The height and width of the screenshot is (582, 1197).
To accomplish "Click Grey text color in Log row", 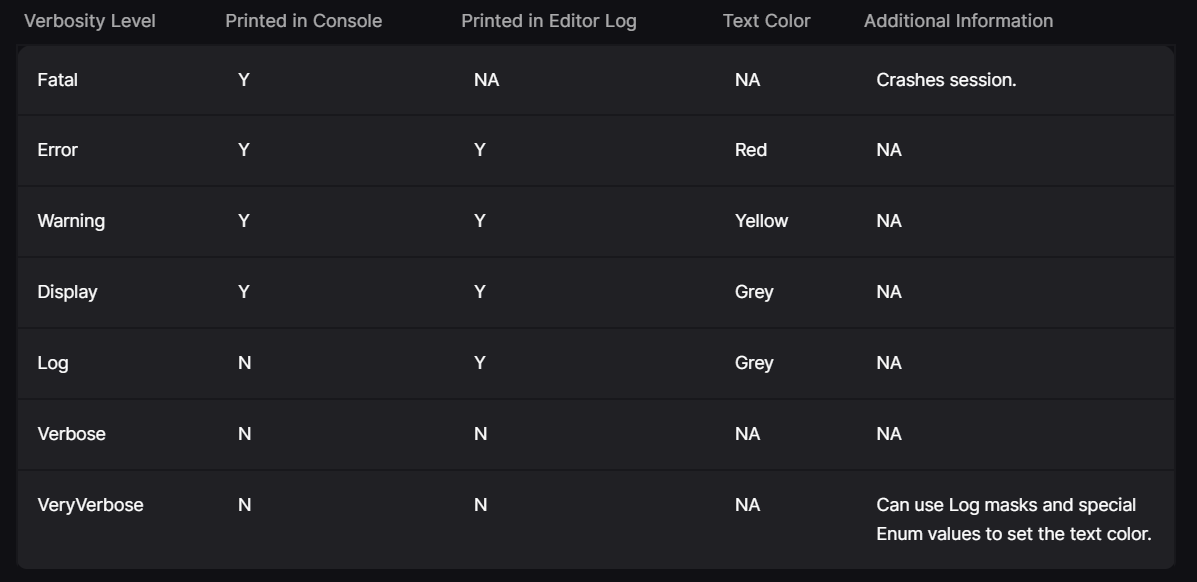I will point(753,363).
